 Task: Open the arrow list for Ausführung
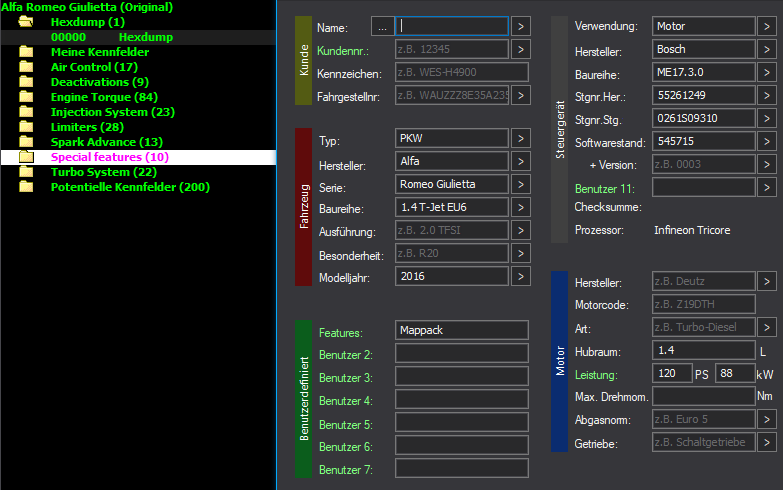click(x=520, y=230)
